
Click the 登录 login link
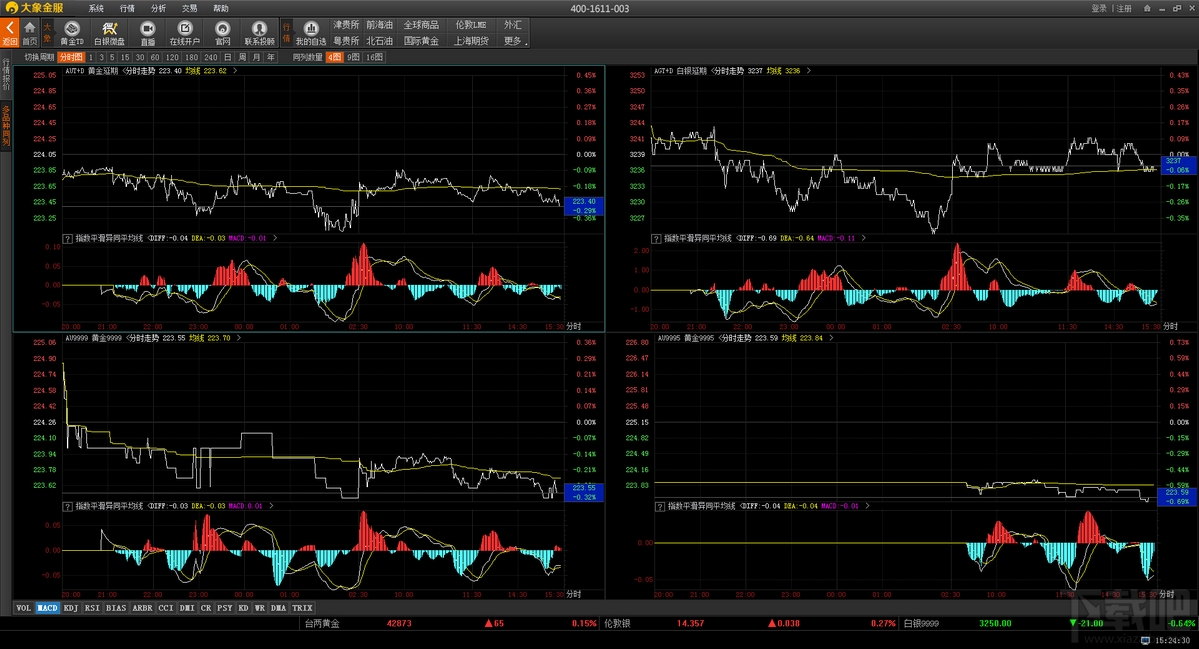click(1099, 8)
